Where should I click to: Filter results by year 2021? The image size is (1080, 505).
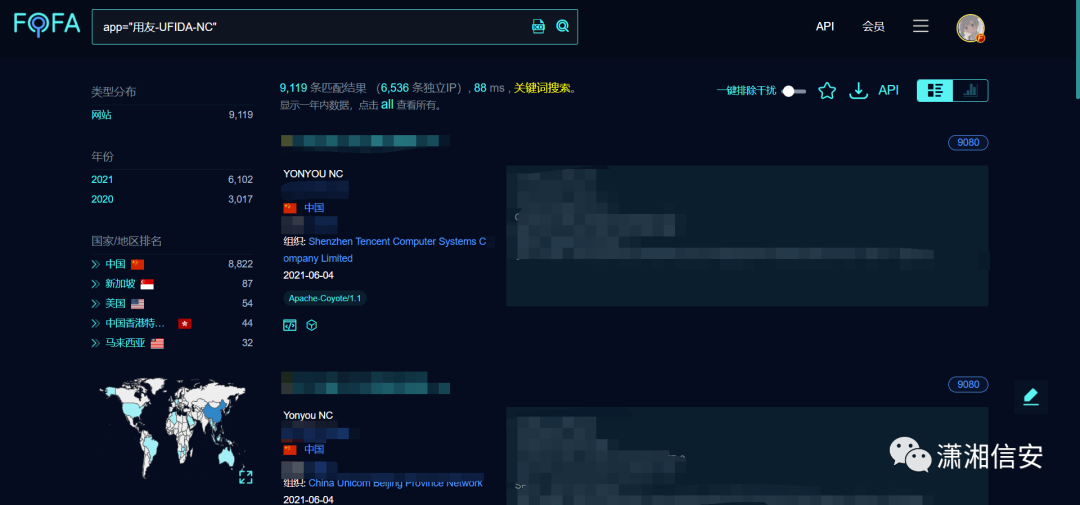coord(102,179)
